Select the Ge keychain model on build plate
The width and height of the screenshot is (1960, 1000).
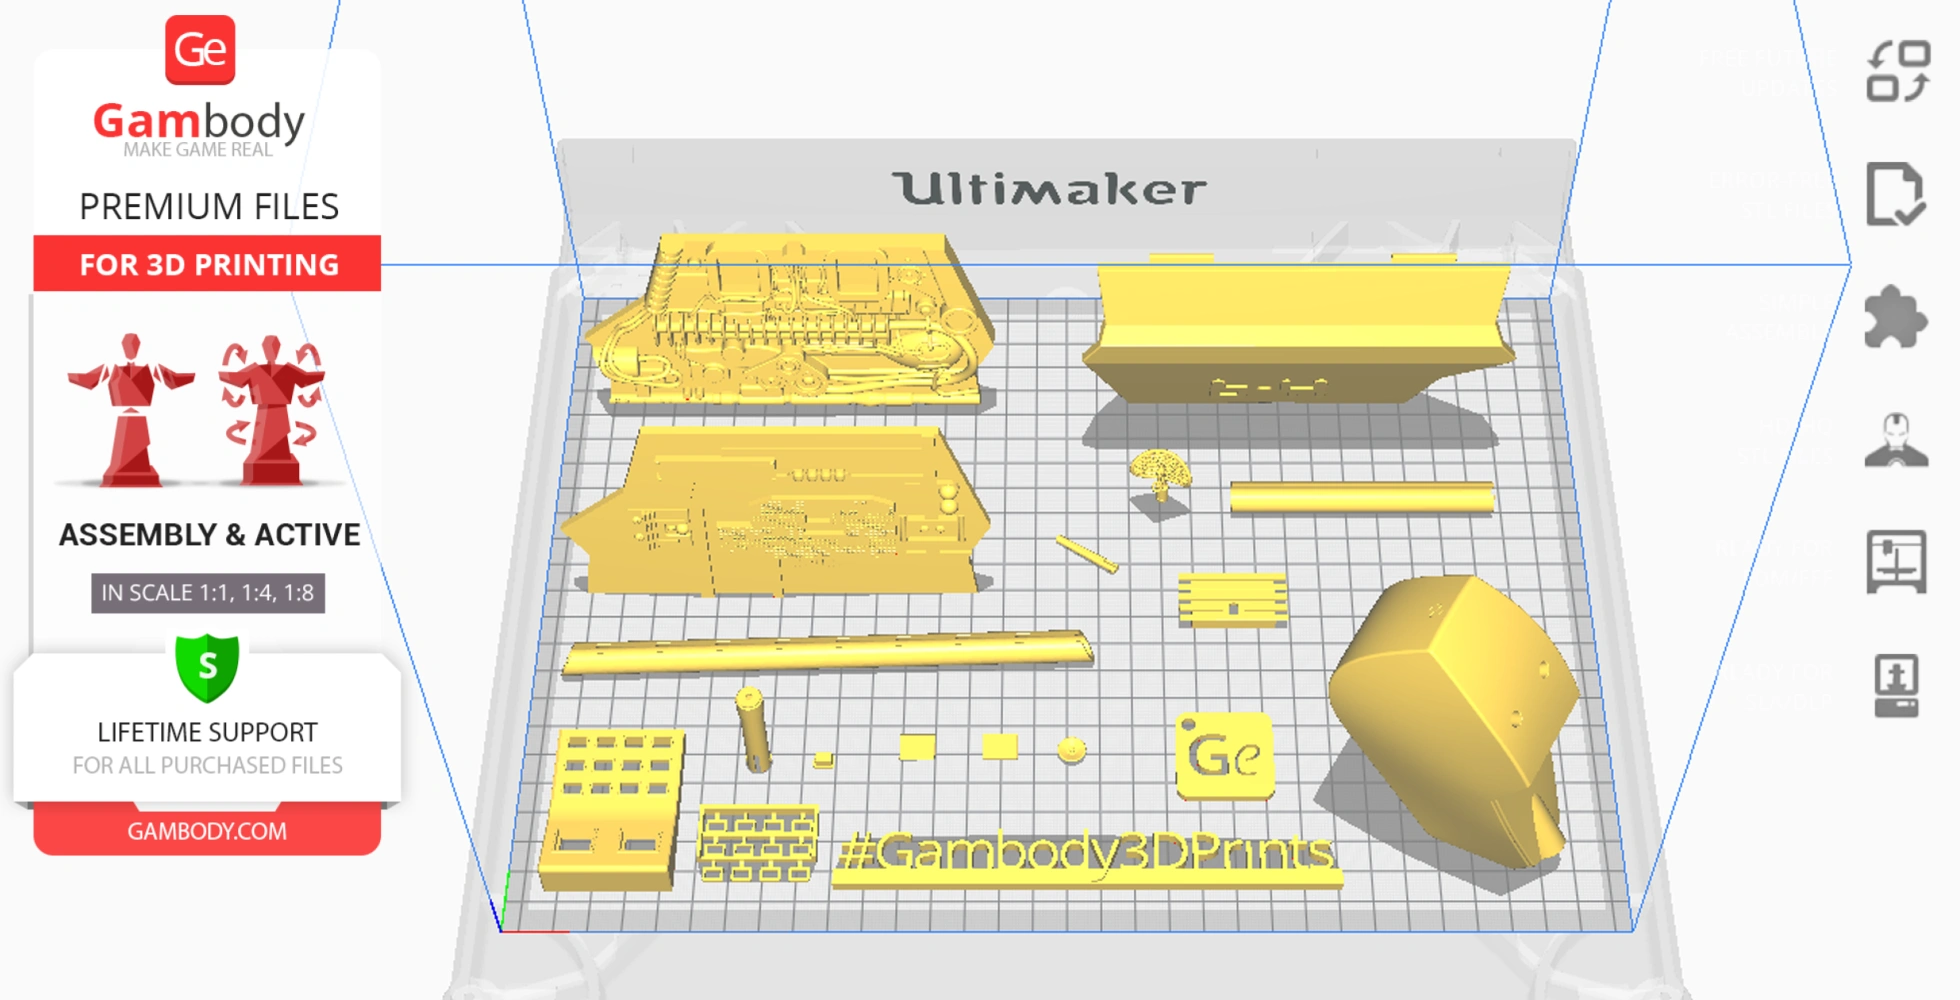click(x=1224, y=755)
